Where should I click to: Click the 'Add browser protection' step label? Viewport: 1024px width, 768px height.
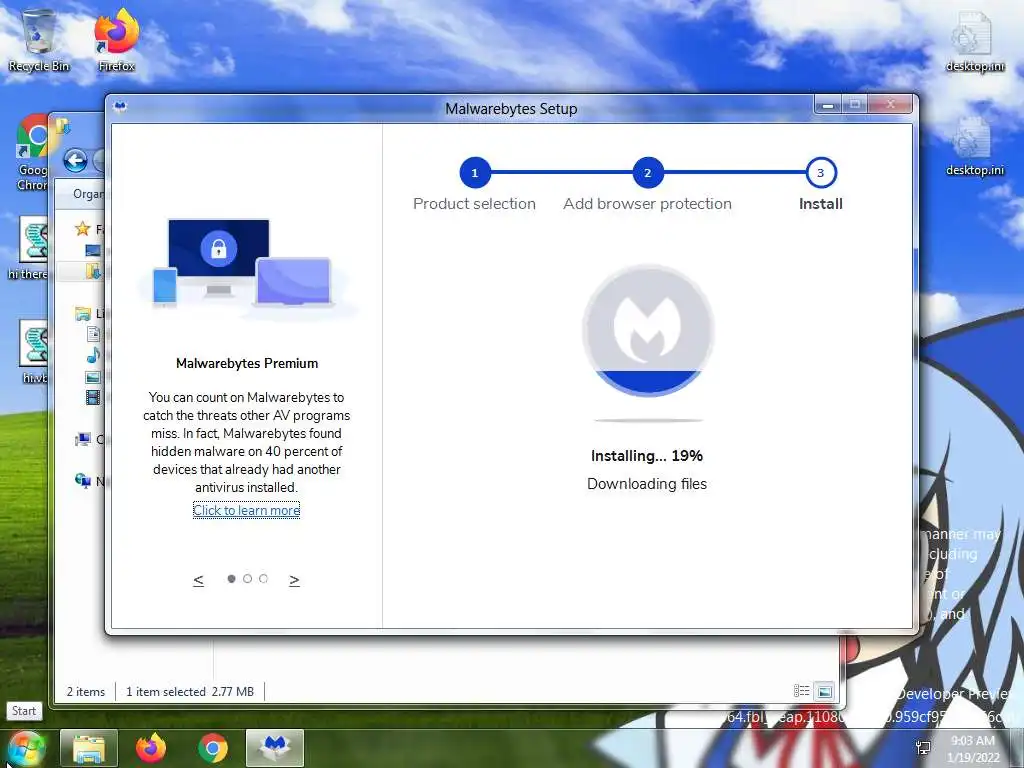tap(648, 204)
